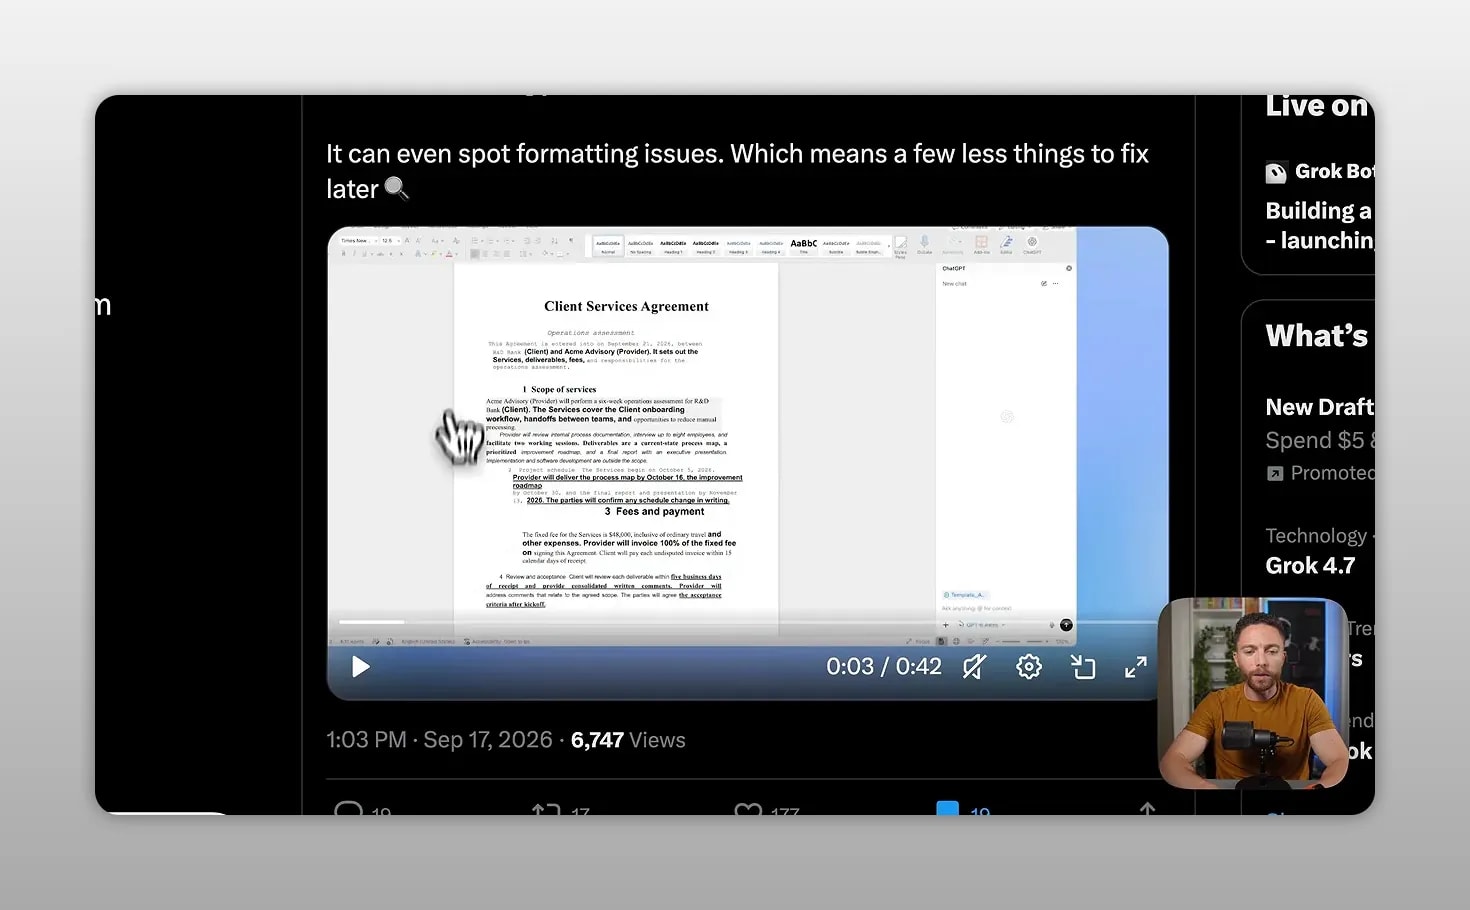Open the New Draft promoted trend
The width and height of the screenshot is (1470, 910).
1319,407
